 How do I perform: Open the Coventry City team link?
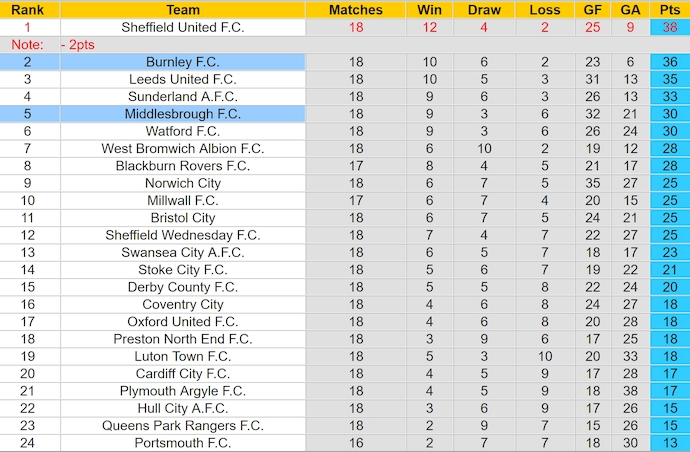(183, 304)
